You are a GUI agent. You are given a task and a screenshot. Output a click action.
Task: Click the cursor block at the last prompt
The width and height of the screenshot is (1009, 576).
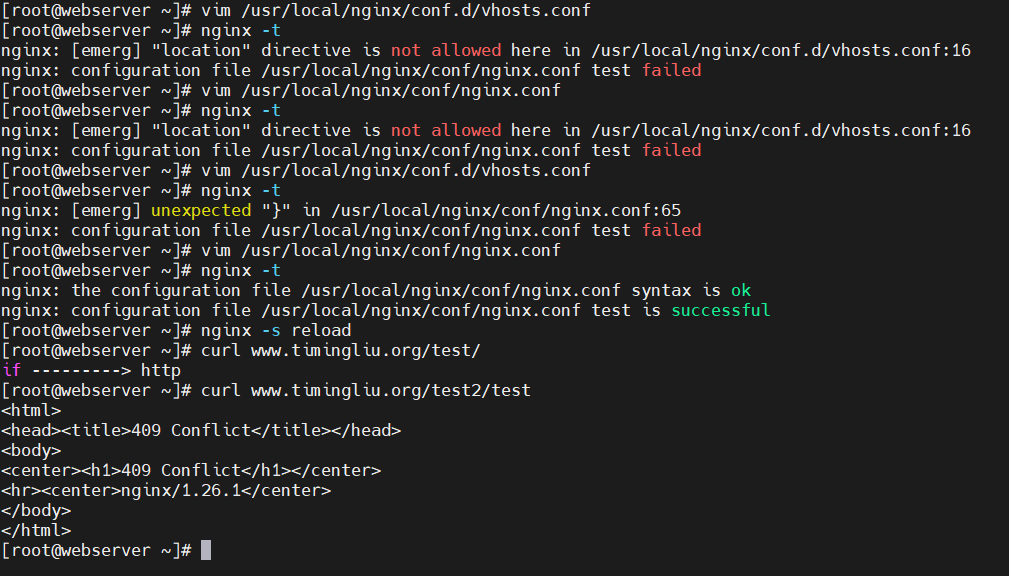pyautogui.click(x=206, y=550)
